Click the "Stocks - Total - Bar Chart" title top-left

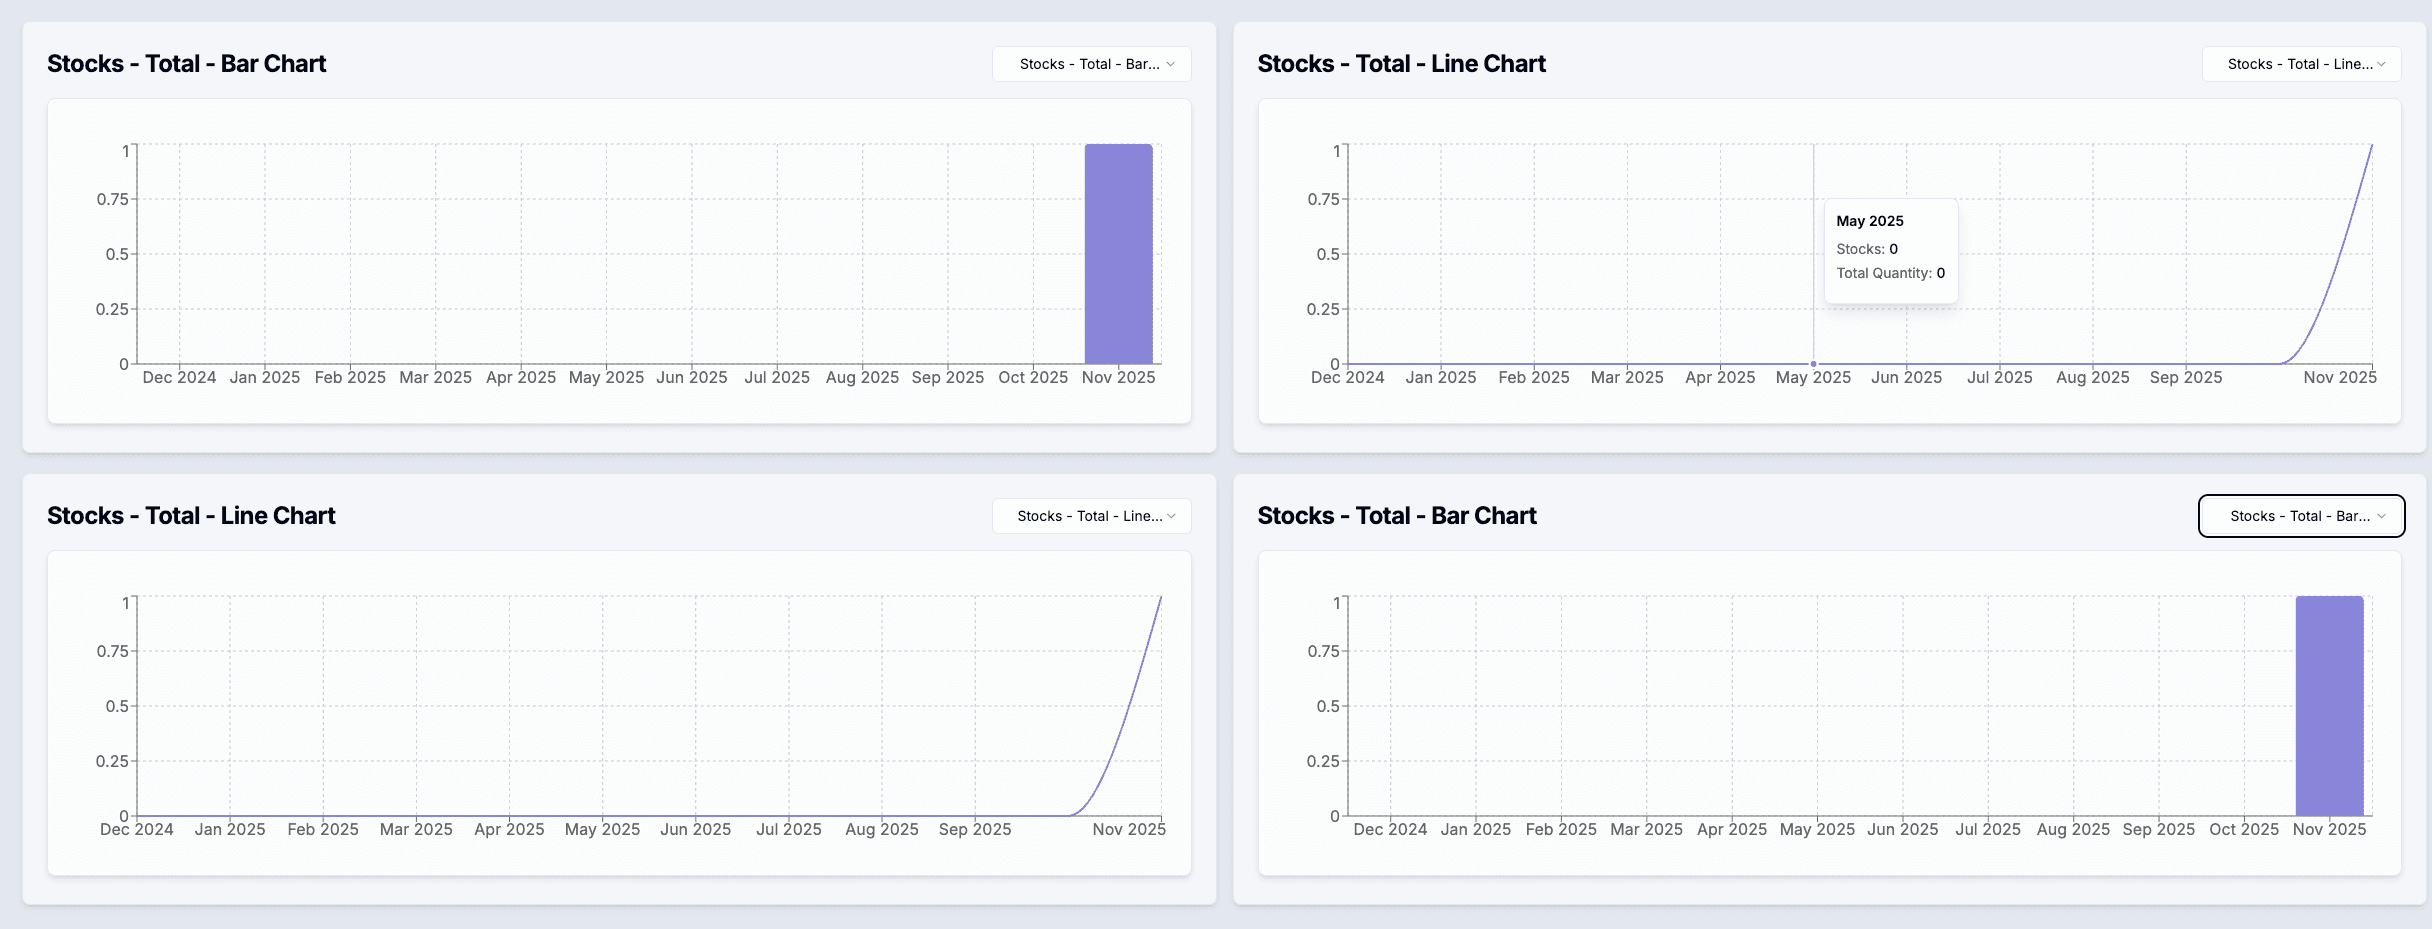pos(186,63)
